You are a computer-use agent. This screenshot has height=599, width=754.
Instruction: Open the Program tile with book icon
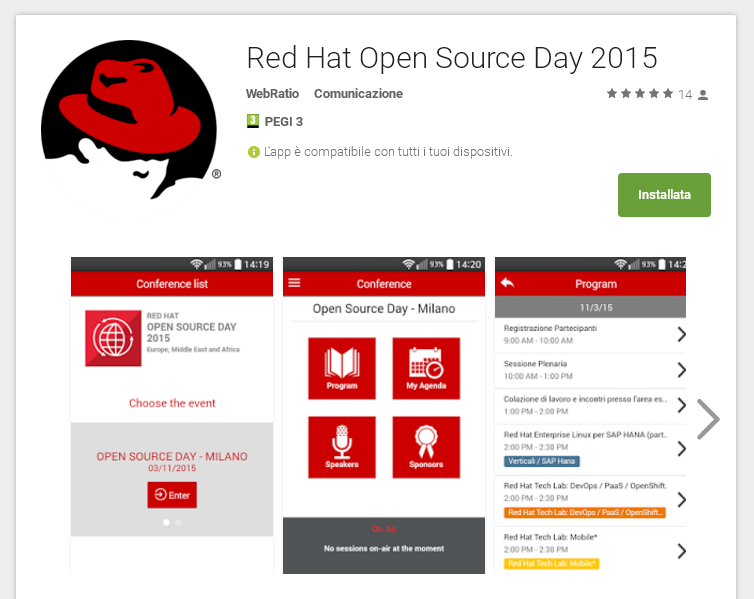click(342, 368)
